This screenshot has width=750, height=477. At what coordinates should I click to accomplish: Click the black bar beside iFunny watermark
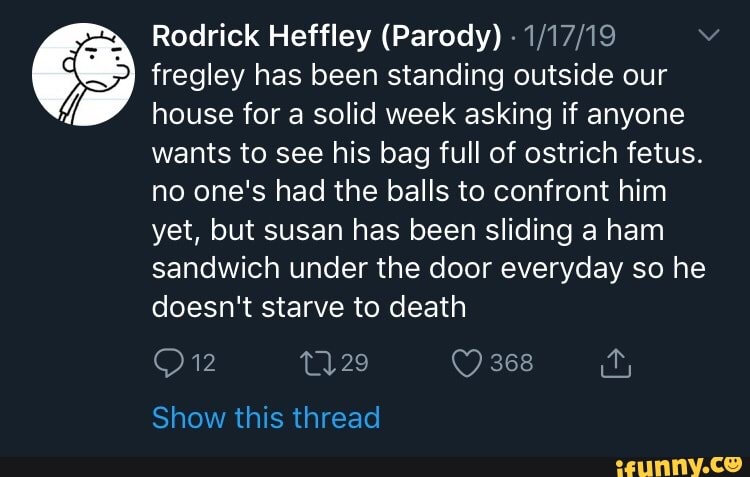click(x=300, y=466)
